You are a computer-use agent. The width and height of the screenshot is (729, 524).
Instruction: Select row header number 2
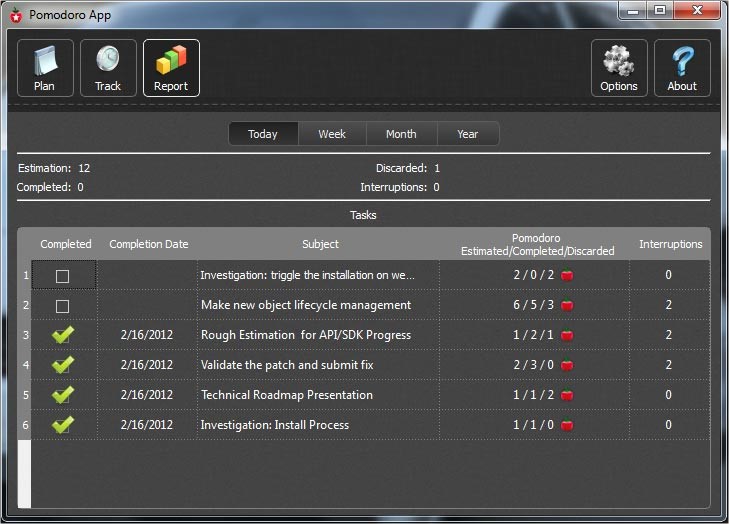(25, 305)
